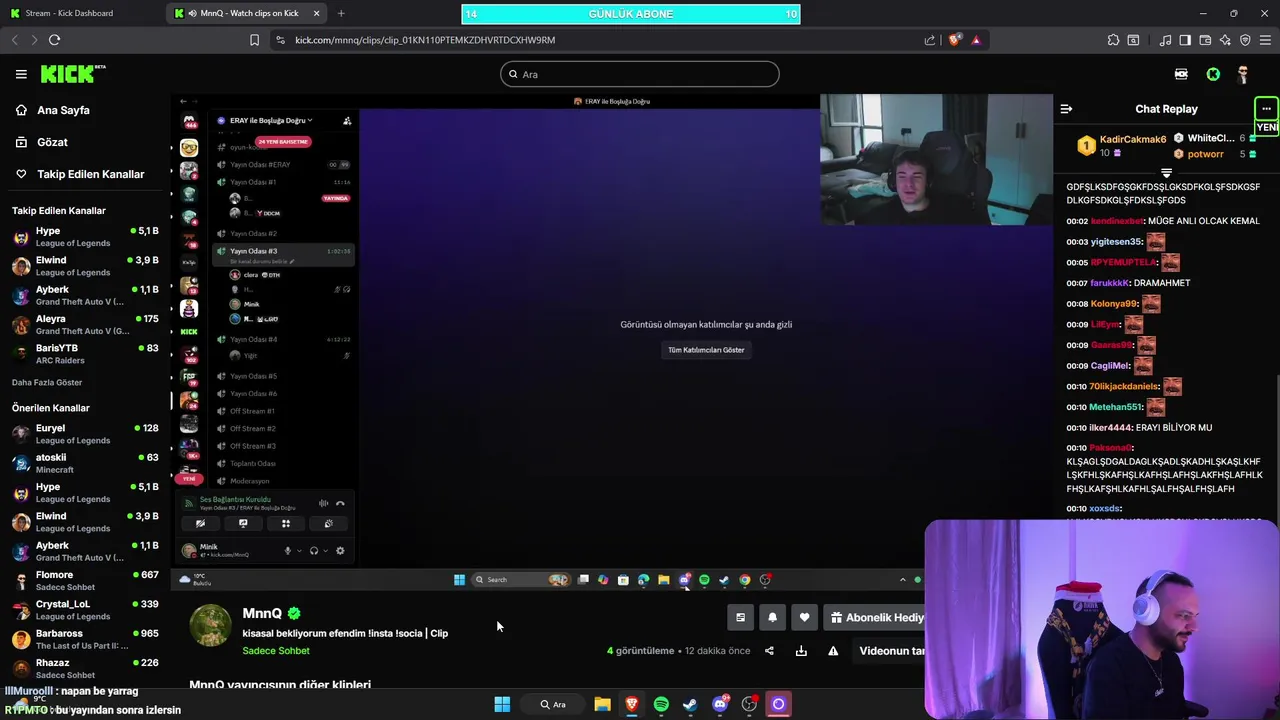Click the clip share icon
The height and width of the screenshot is (720, 1280).
tap(769, 651)
